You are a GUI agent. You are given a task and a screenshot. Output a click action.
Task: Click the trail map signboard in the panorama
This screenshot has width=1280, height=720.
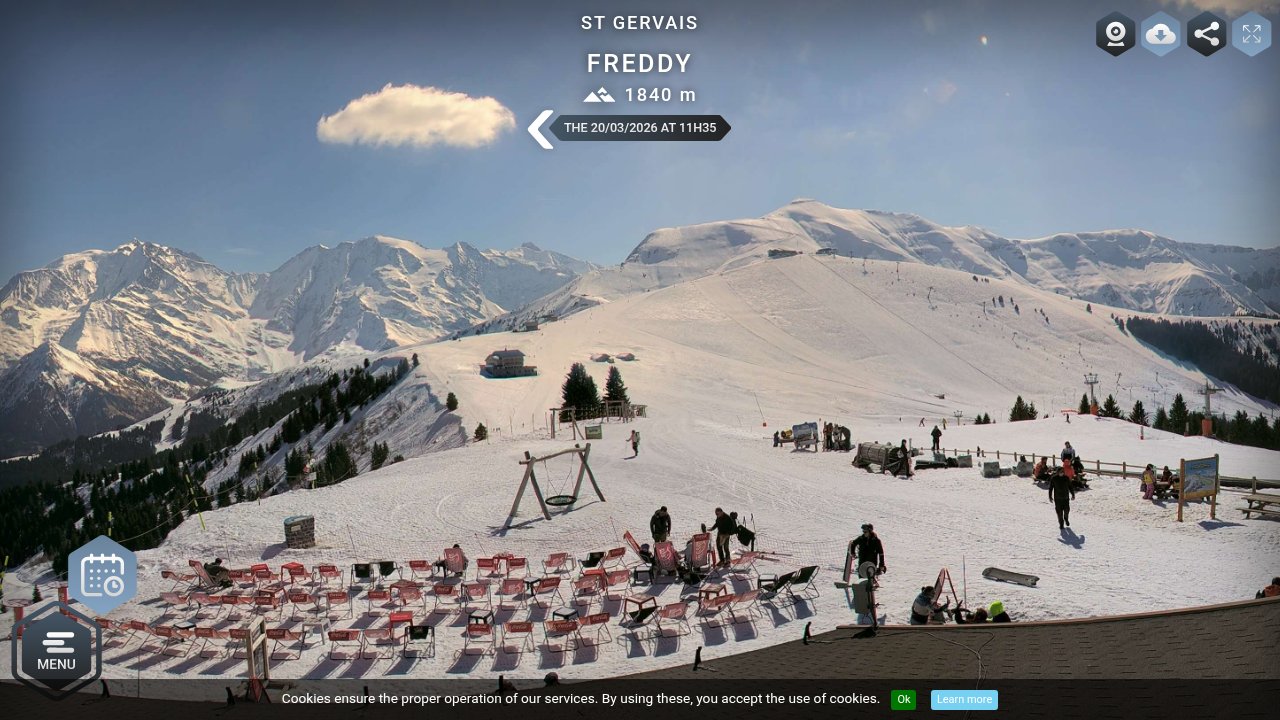1198,486
